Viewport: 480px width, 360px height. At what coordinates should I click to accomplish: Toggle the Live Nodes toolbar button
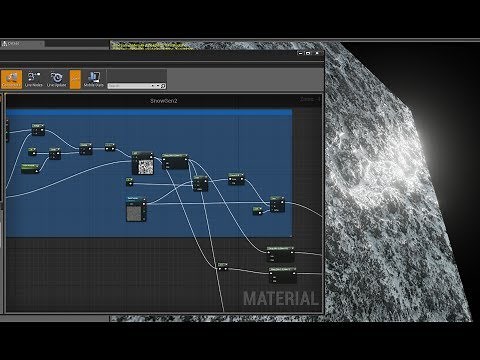point(34,79)
